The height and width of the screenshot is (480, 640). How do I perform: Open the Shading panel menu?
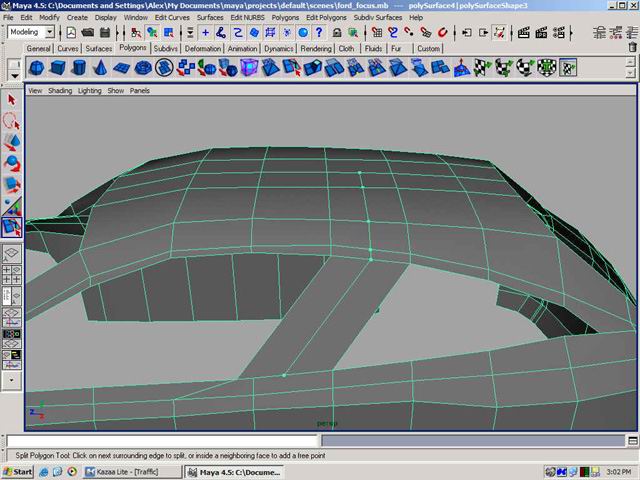click(60, 90)
